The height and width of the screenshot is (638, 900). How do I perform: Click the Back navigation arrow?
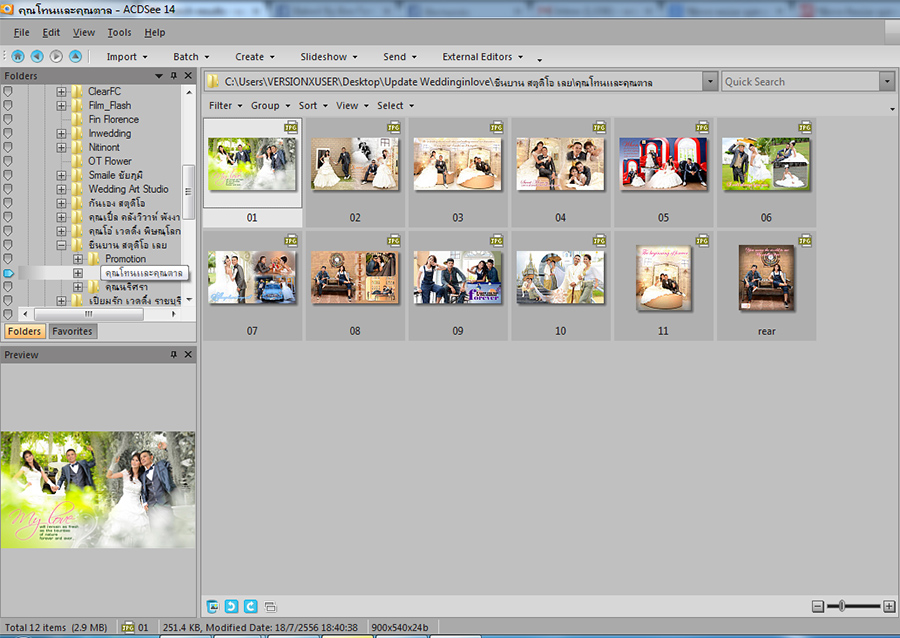click(37, 56)
